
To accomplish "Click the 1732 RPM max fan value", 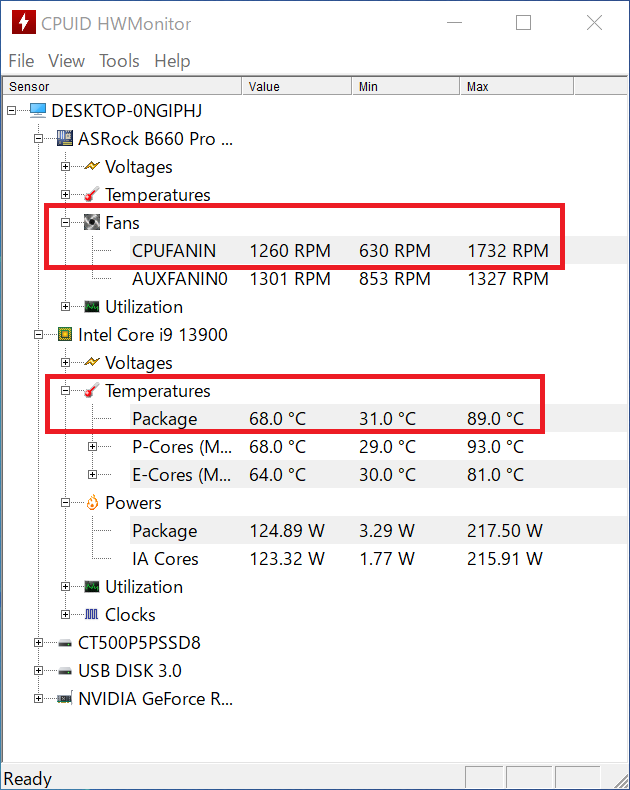I will click(508, 250).
